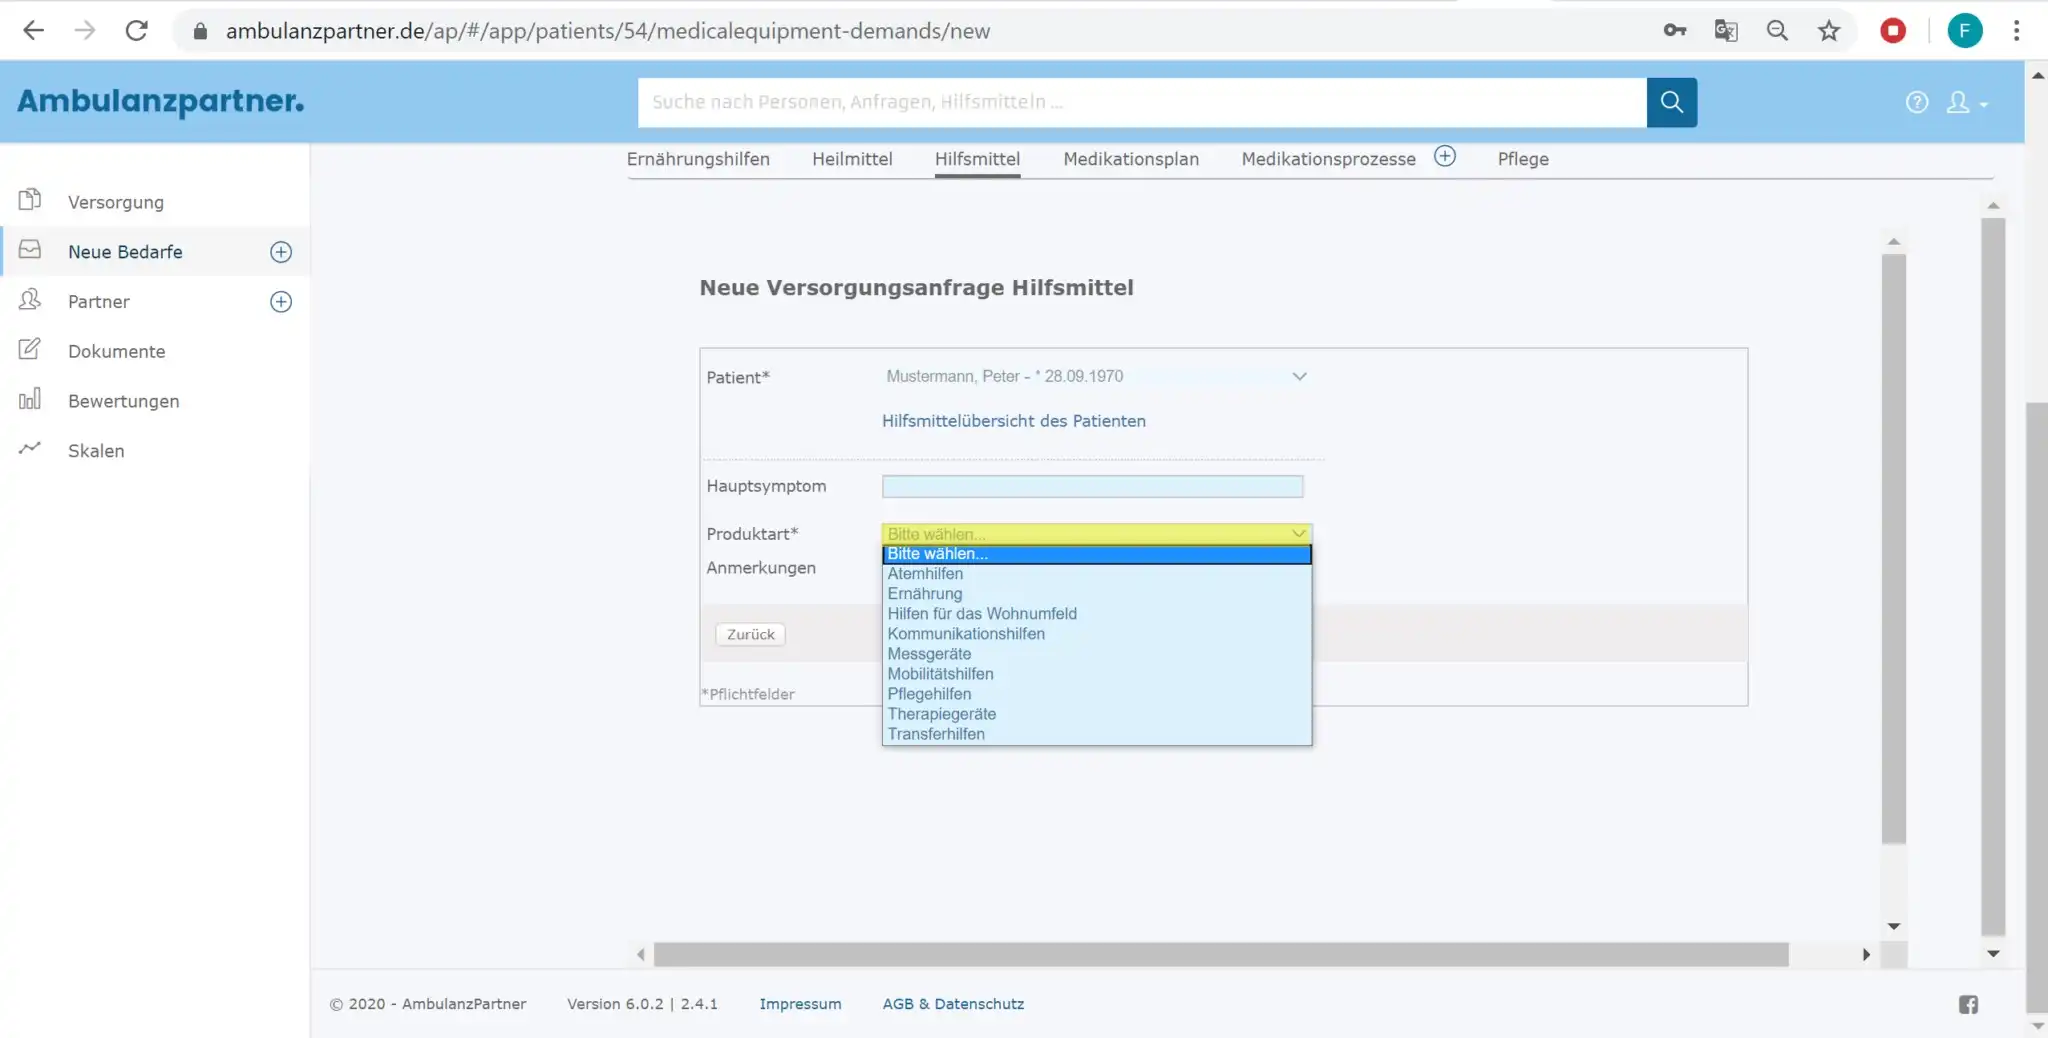
Task: Open the Patient dropdown Mustermann, Peter
Action: point(1096,376)
